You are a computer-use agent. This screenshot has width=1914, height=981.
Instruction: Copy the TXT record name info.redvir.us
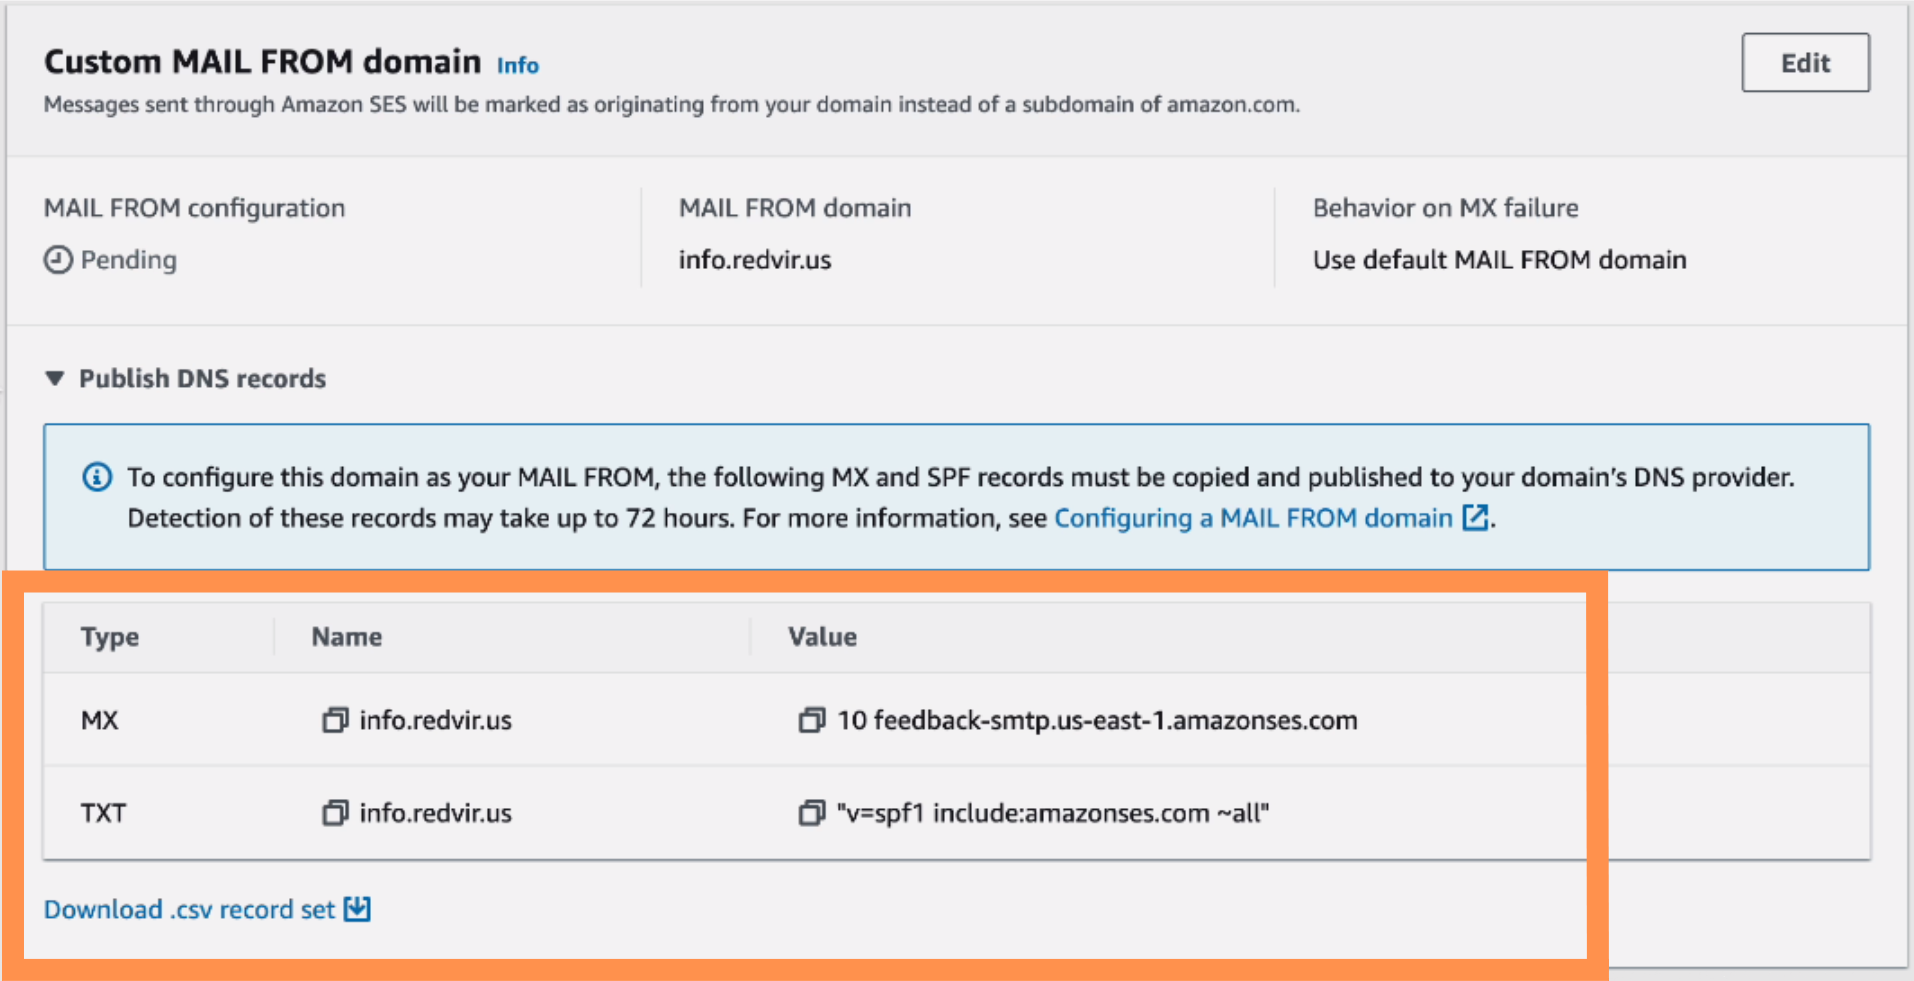click(x=335, y=812)
